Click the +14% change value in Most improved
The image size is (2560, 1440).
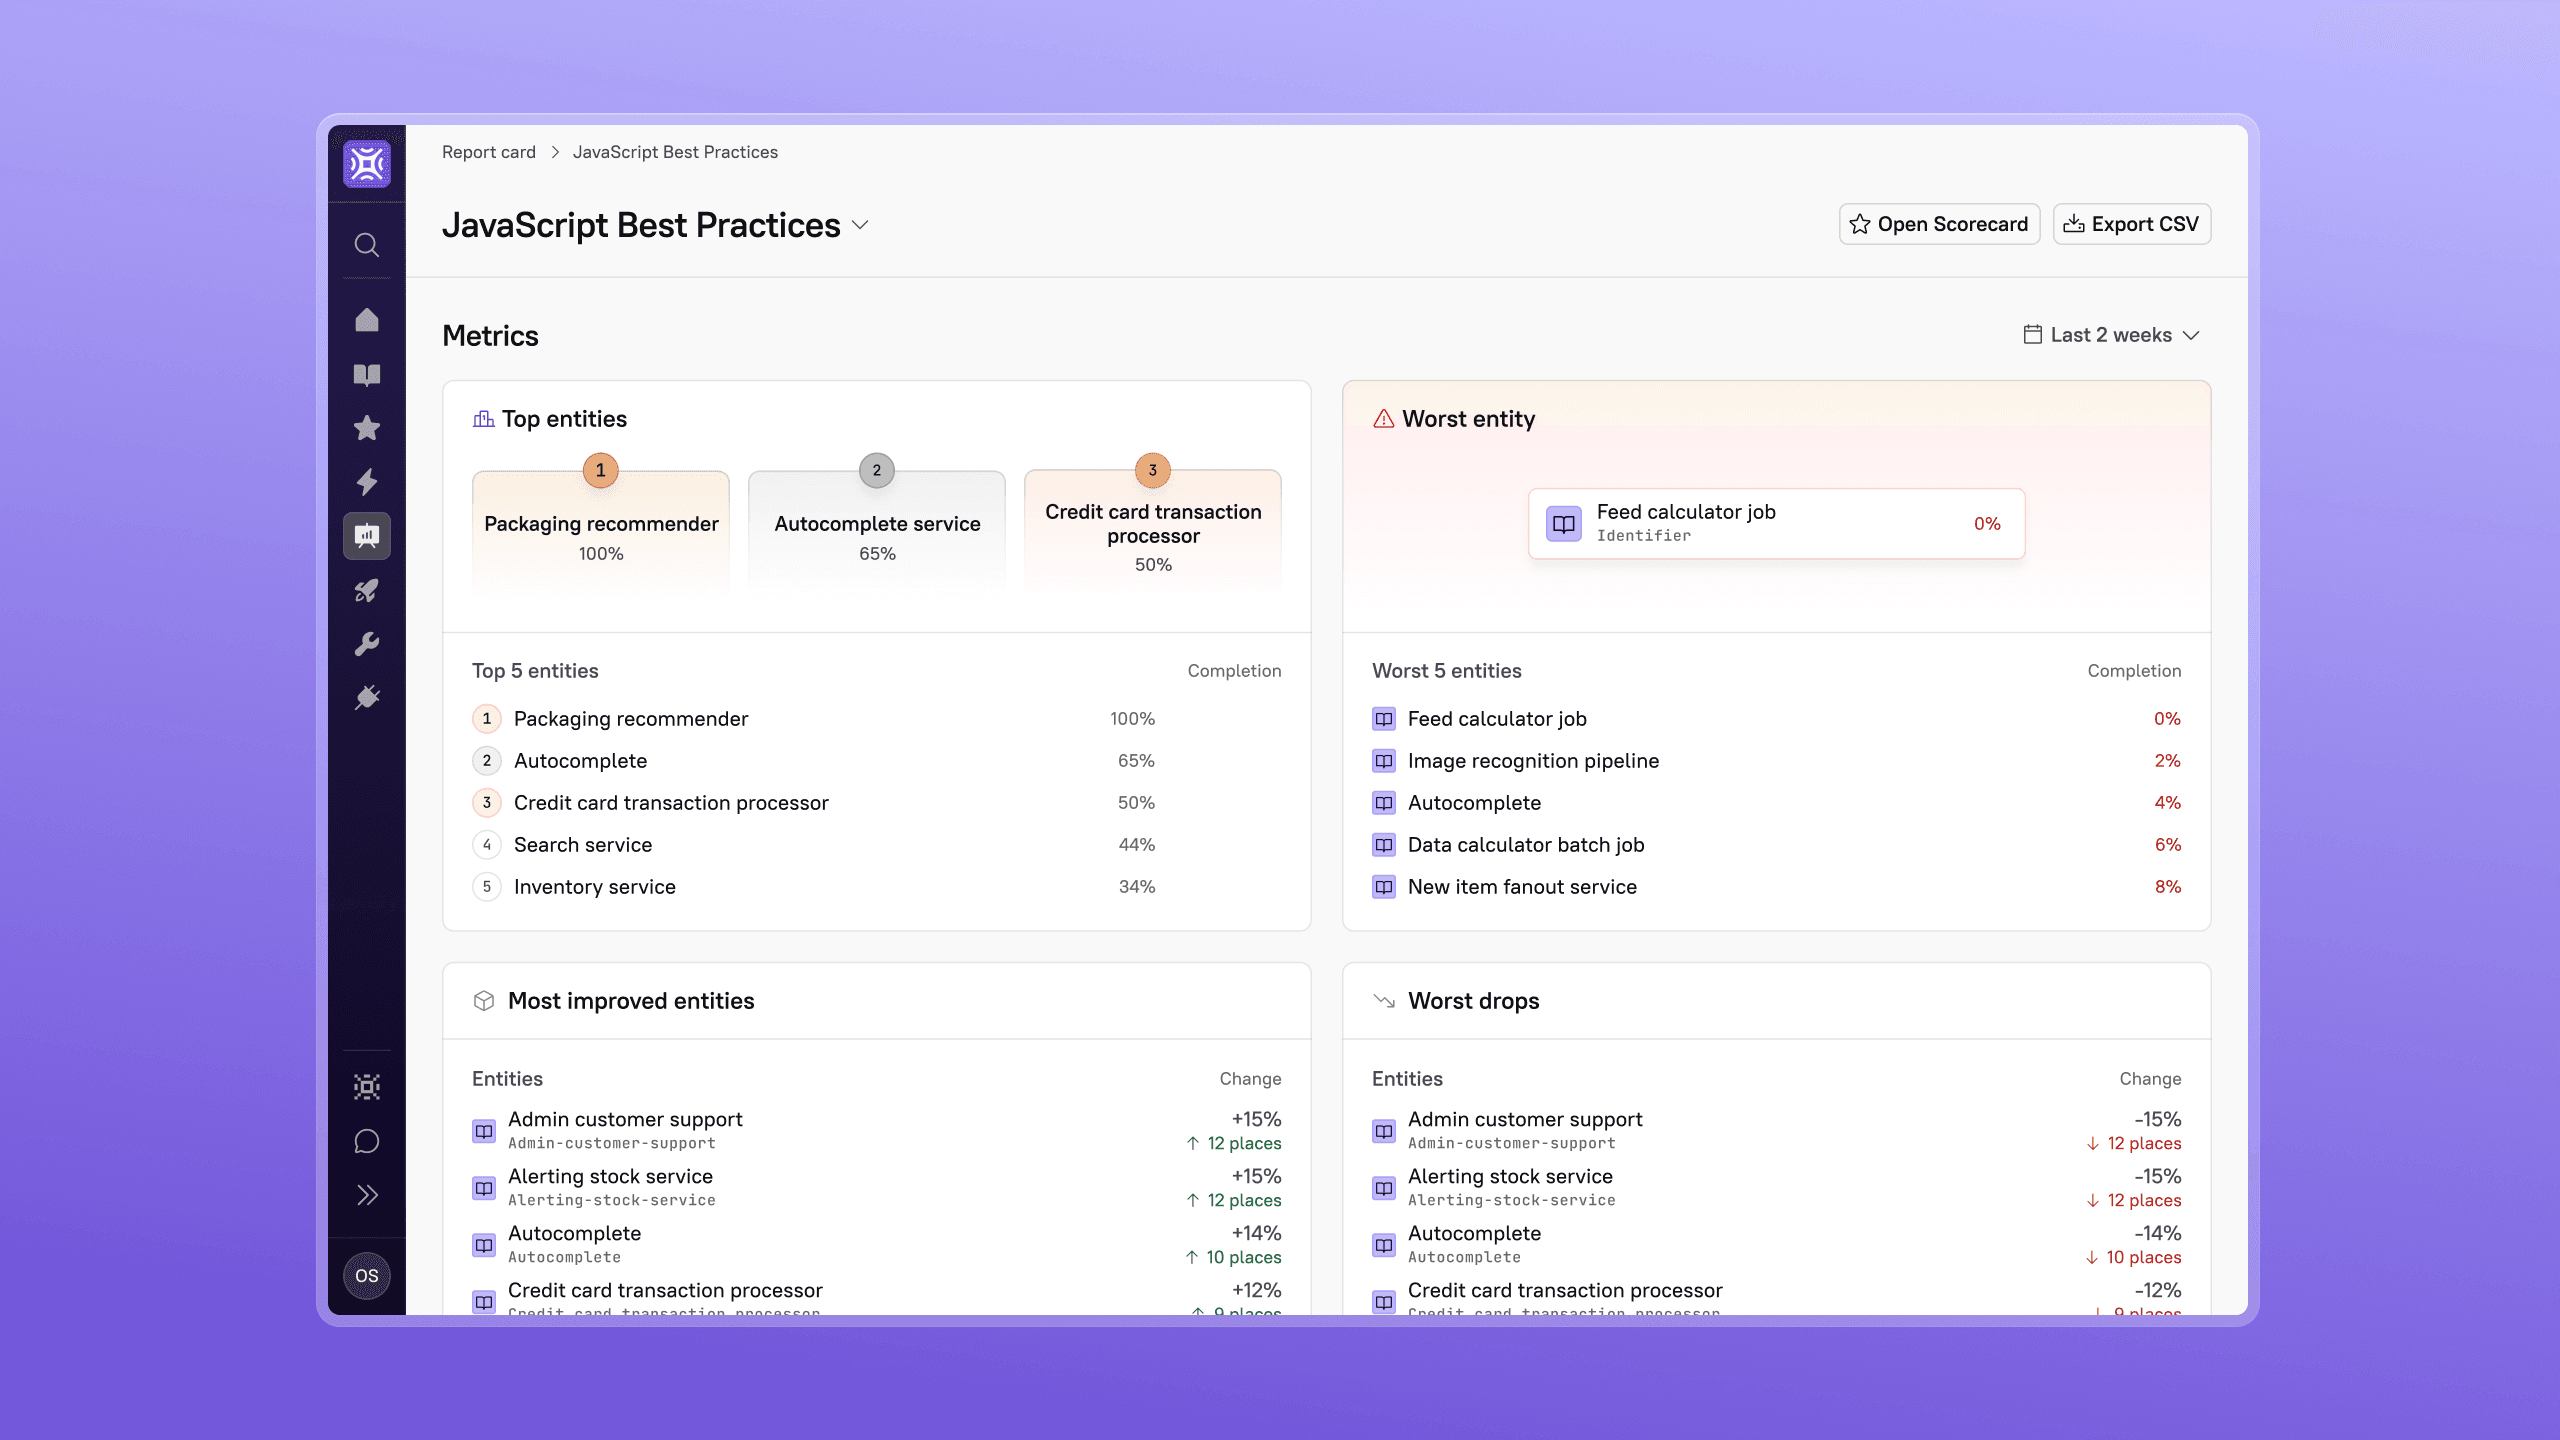tap(1256, 1234)
